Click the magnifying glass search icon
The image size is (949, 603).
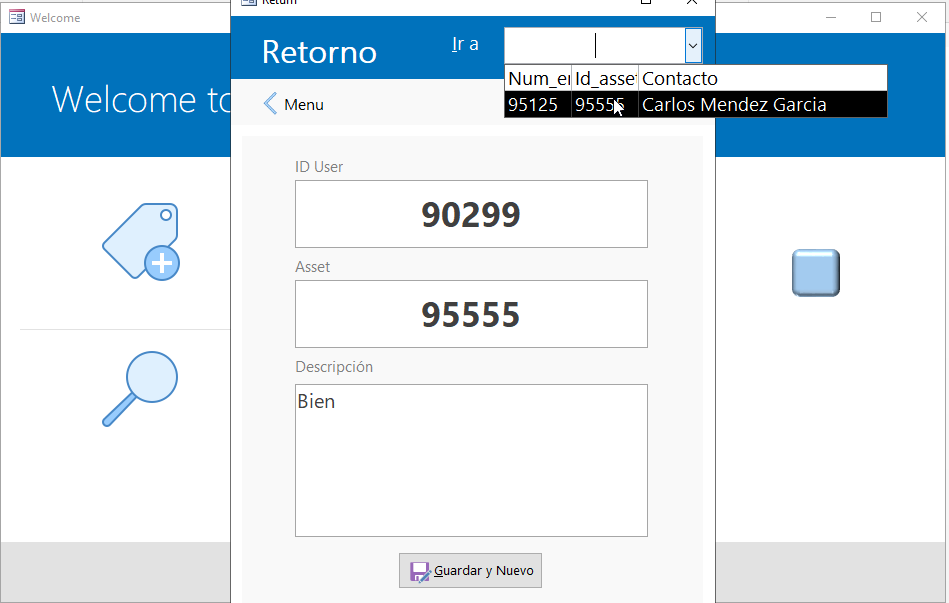[140, 389]
